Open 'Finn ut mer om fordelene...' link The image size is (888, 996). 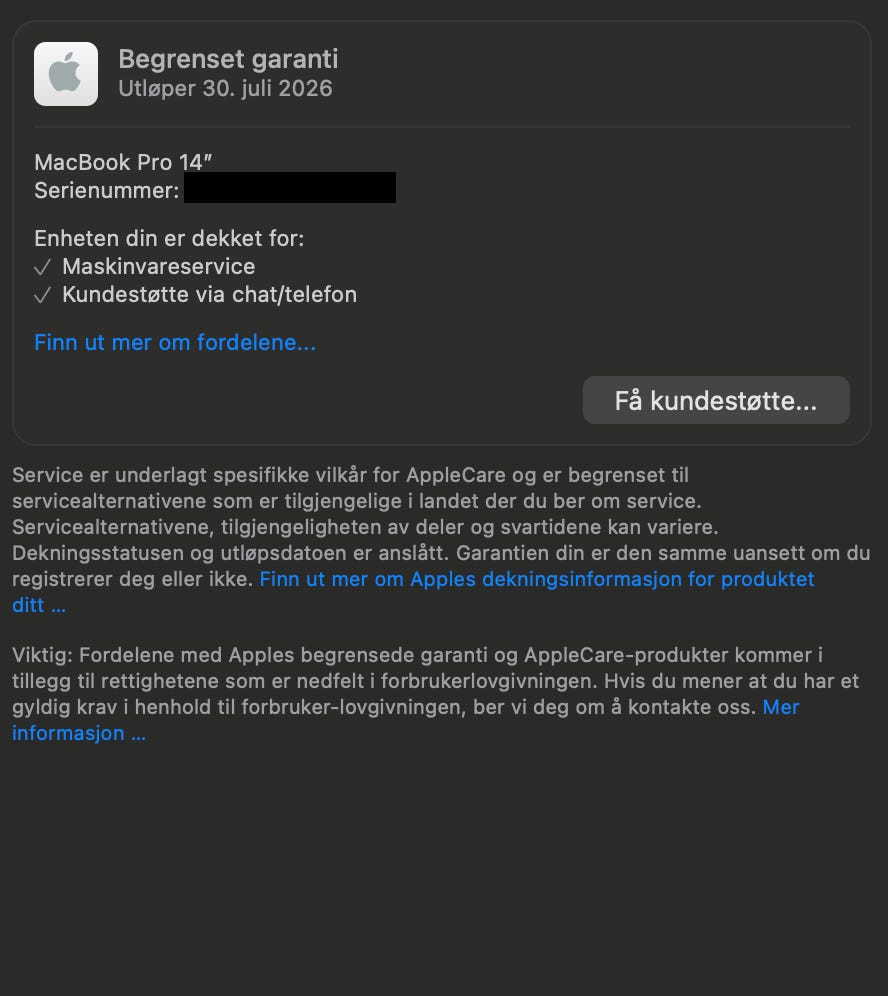coord(175,342)
